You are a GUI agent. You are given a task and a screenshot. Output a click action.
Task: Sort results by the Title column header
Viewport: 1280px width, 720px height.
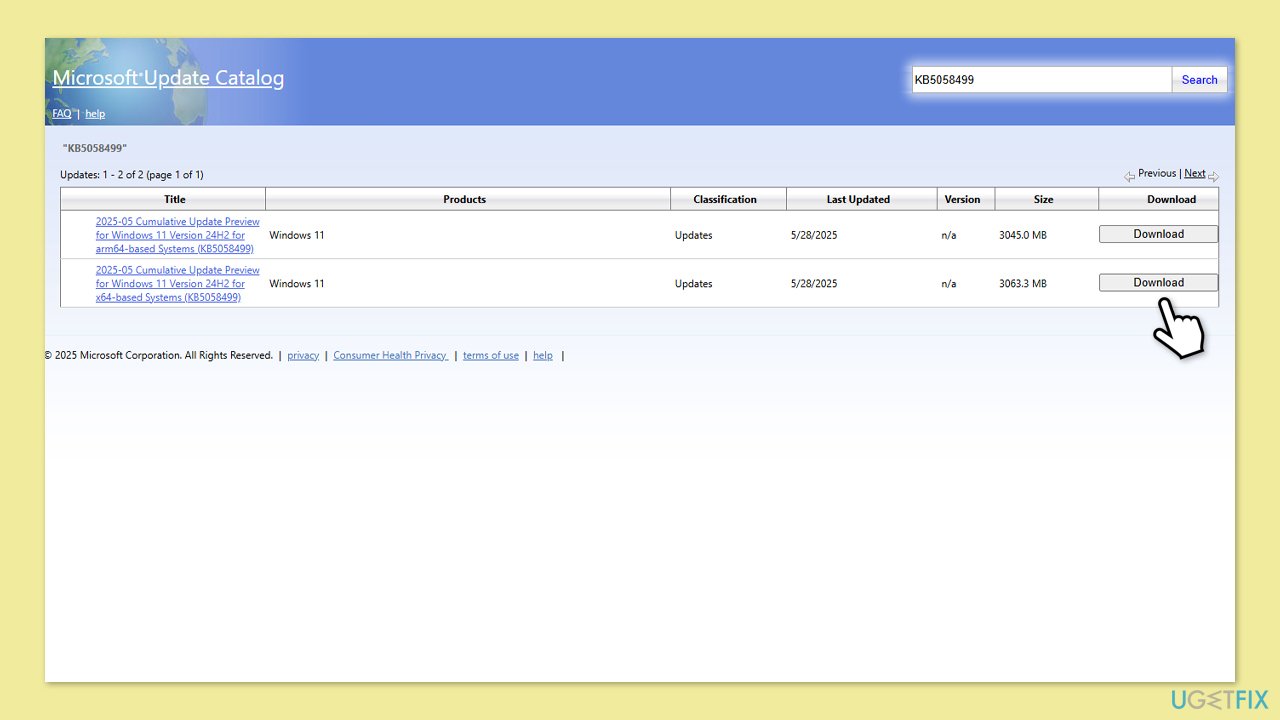click(175, 199)
